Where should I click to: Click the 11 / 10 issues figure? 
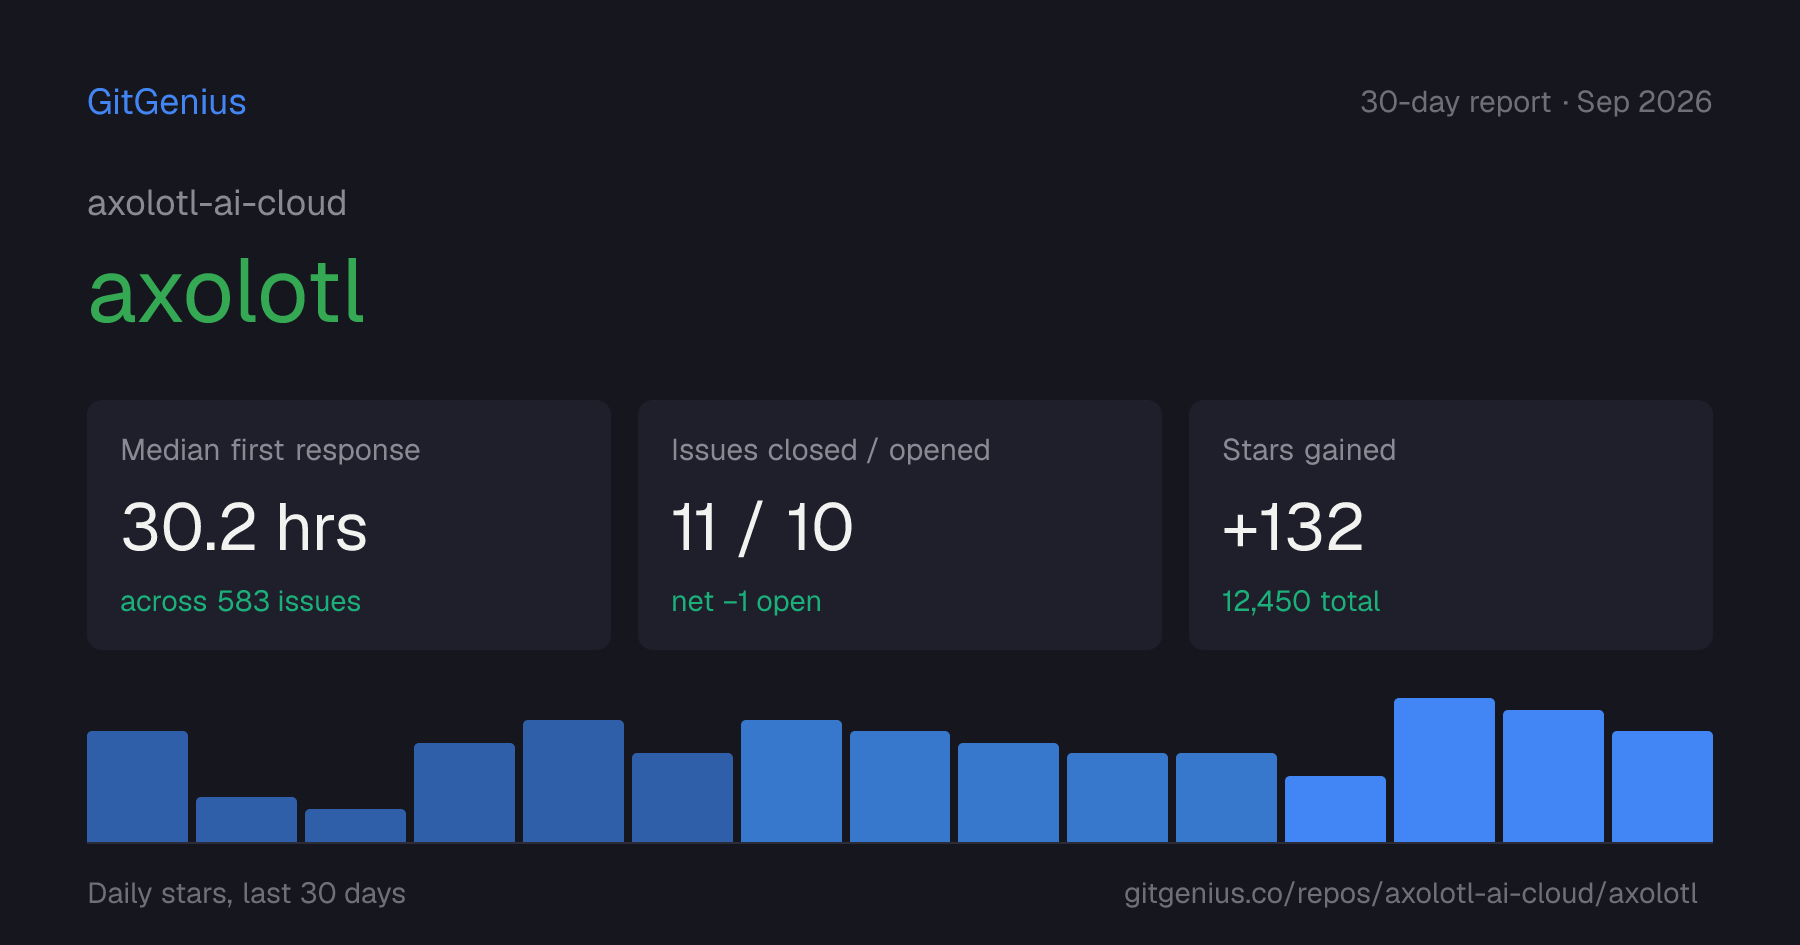[x=762, y=527]
